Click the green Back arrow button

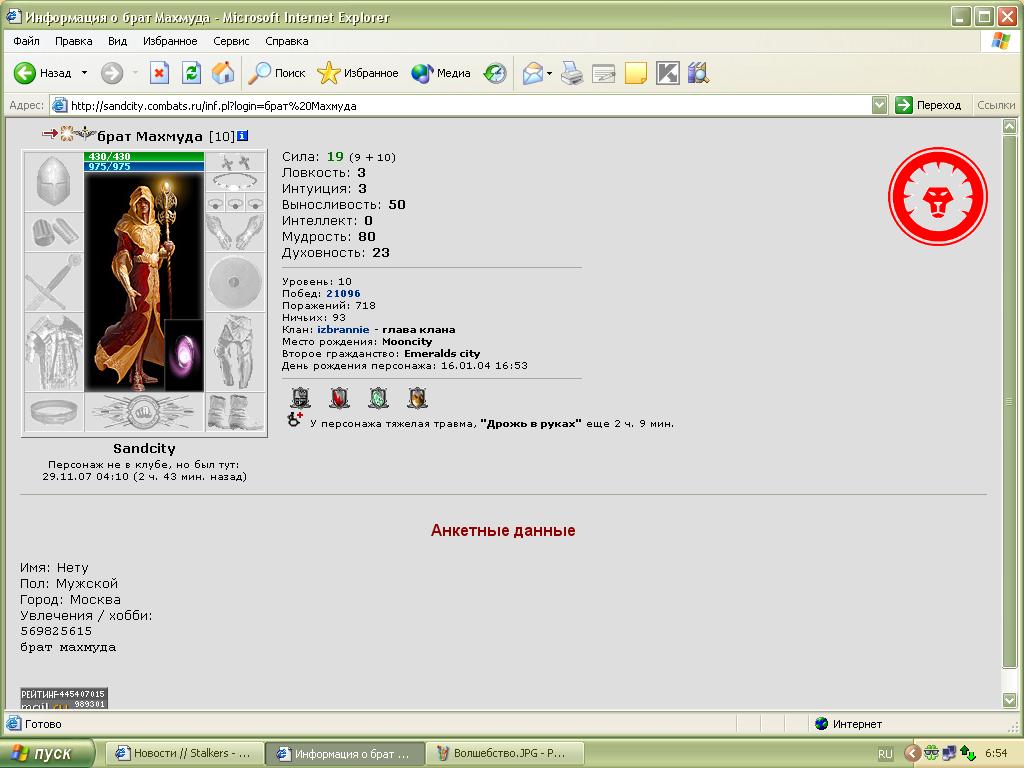25,72
